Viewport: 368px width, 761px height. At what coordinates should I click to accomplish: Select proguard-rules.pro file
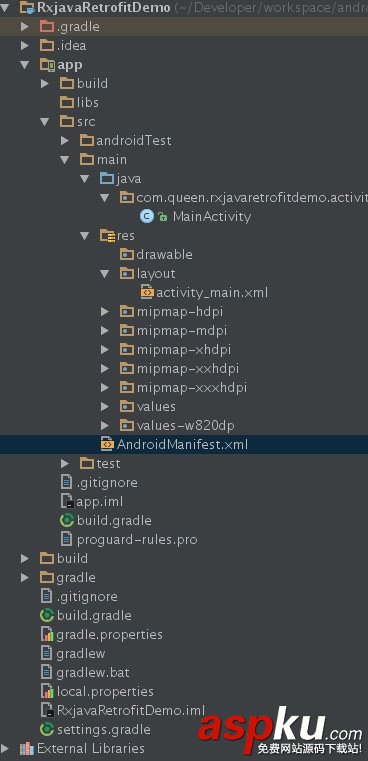point(137,540)
